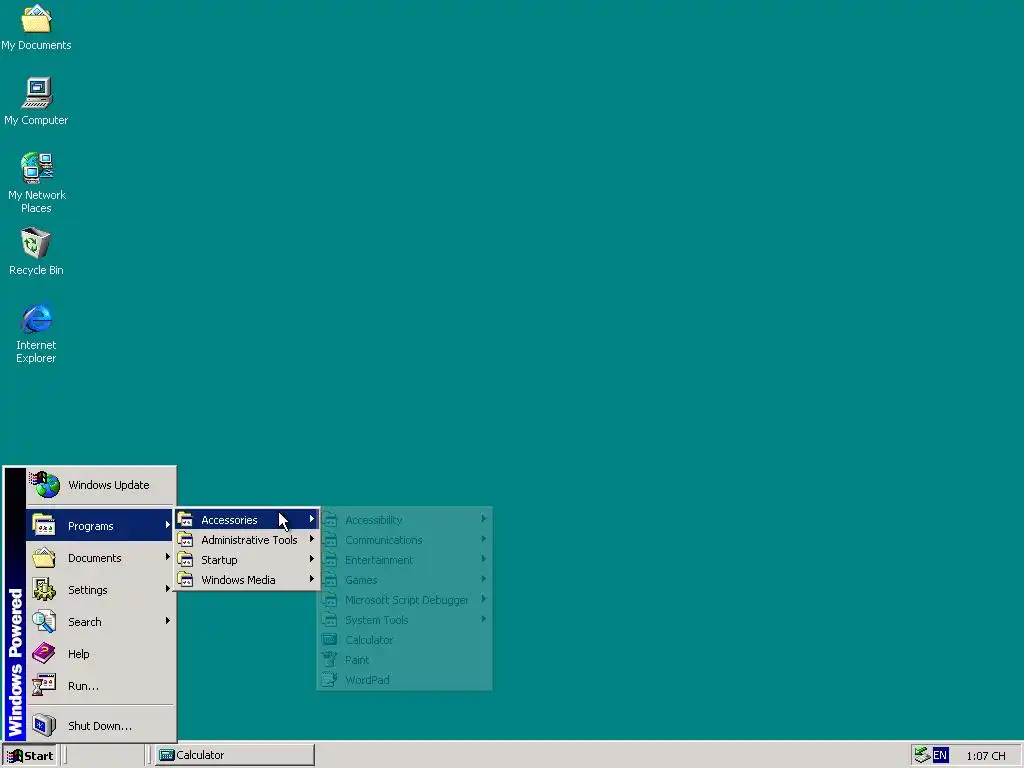Image resolution: width=1024 pixels, height=768 pixels.
Task: Expand the Games submenu arrow
Action: (x=483, y=579)
